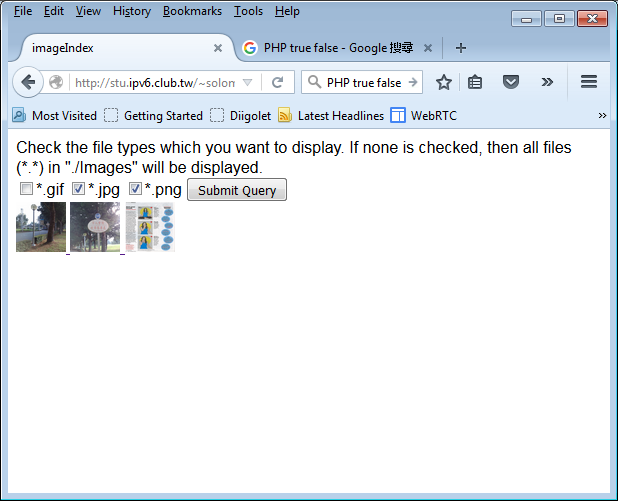The width and height of the screenshot is (618, 501).
Task: Open the hamburger menu icon
Action: 589,83
